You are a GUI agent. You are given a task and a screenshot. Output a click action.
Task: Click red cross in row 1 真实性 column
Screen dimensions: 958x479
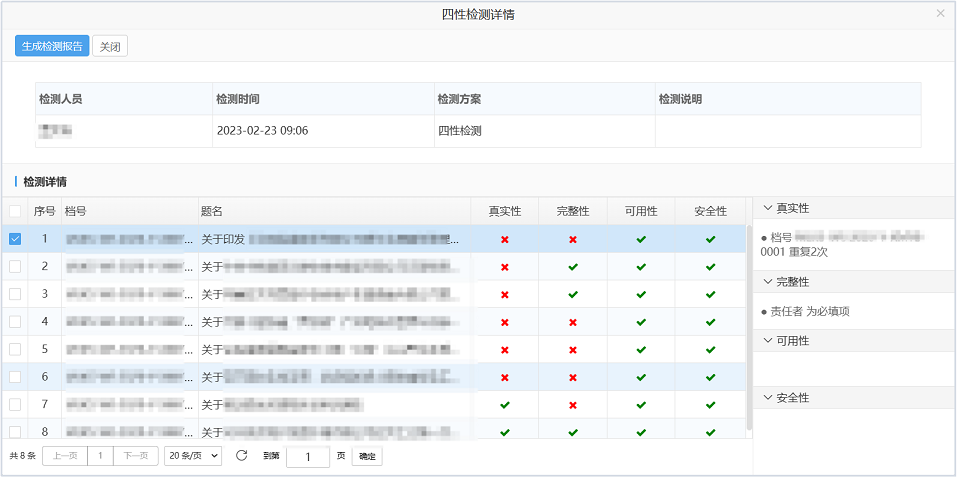point(505,239)
